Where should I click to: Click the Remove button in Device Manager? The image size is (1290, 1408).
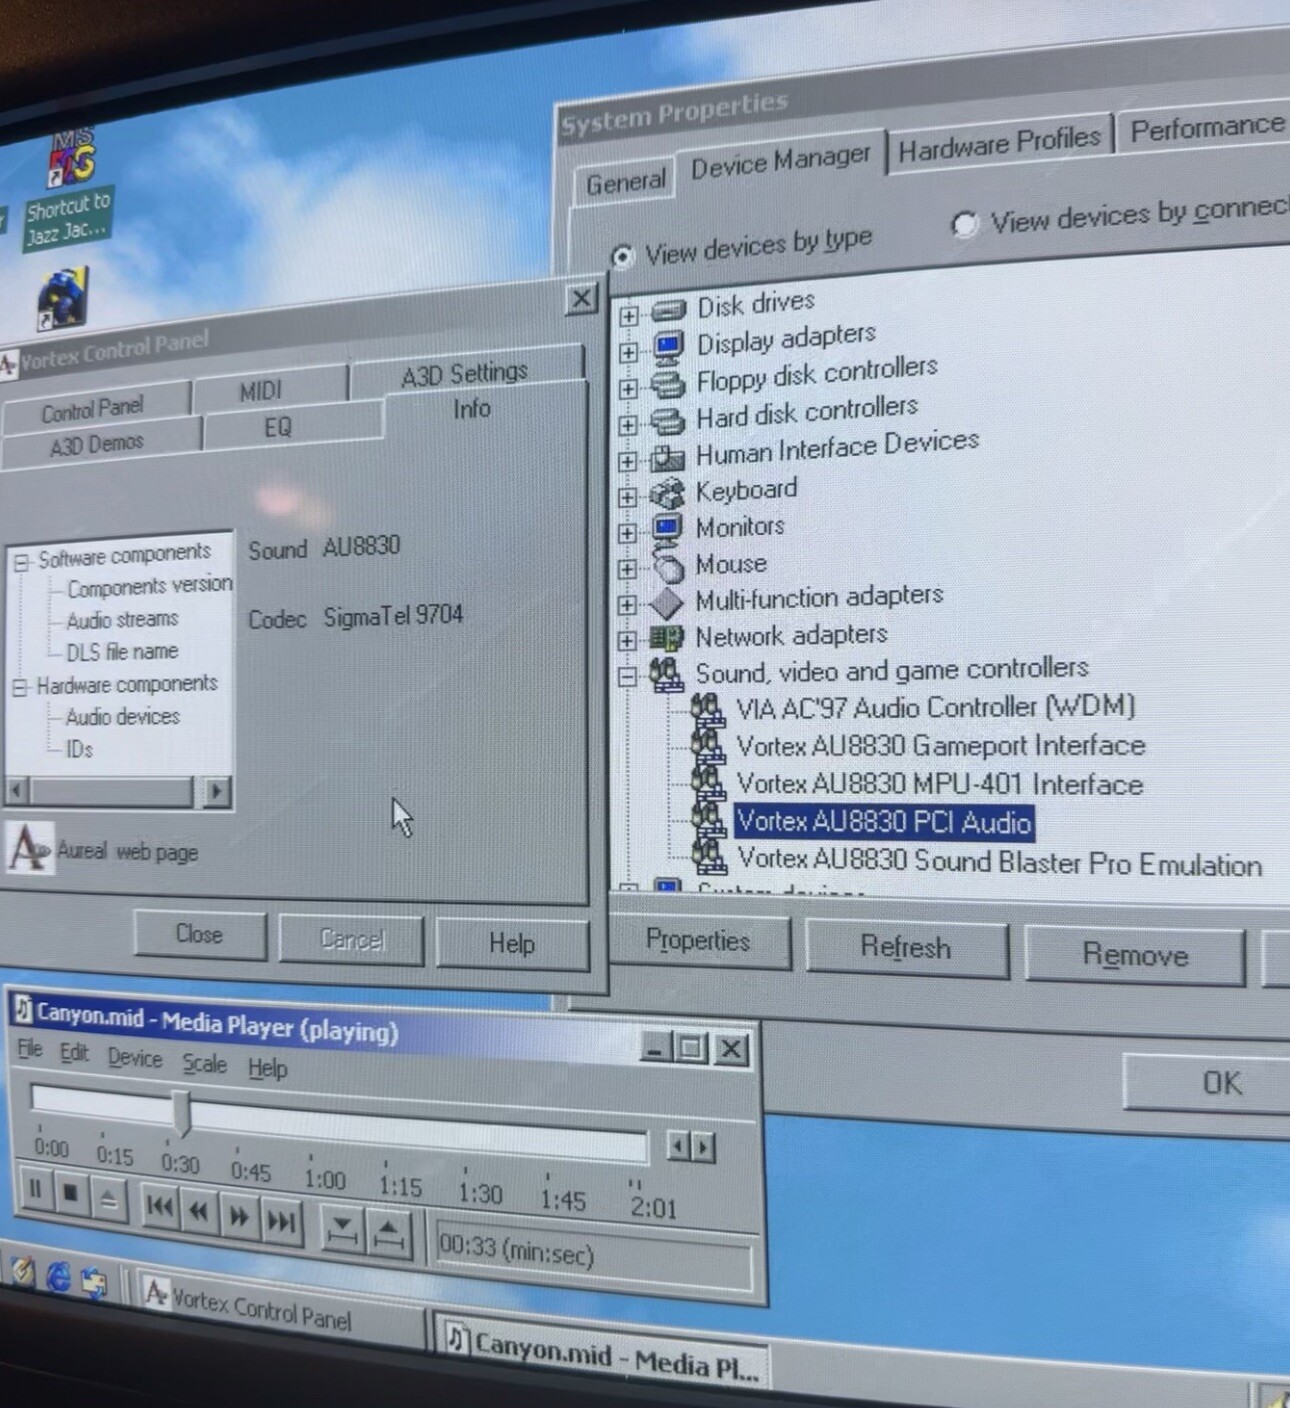[1135, 956]
